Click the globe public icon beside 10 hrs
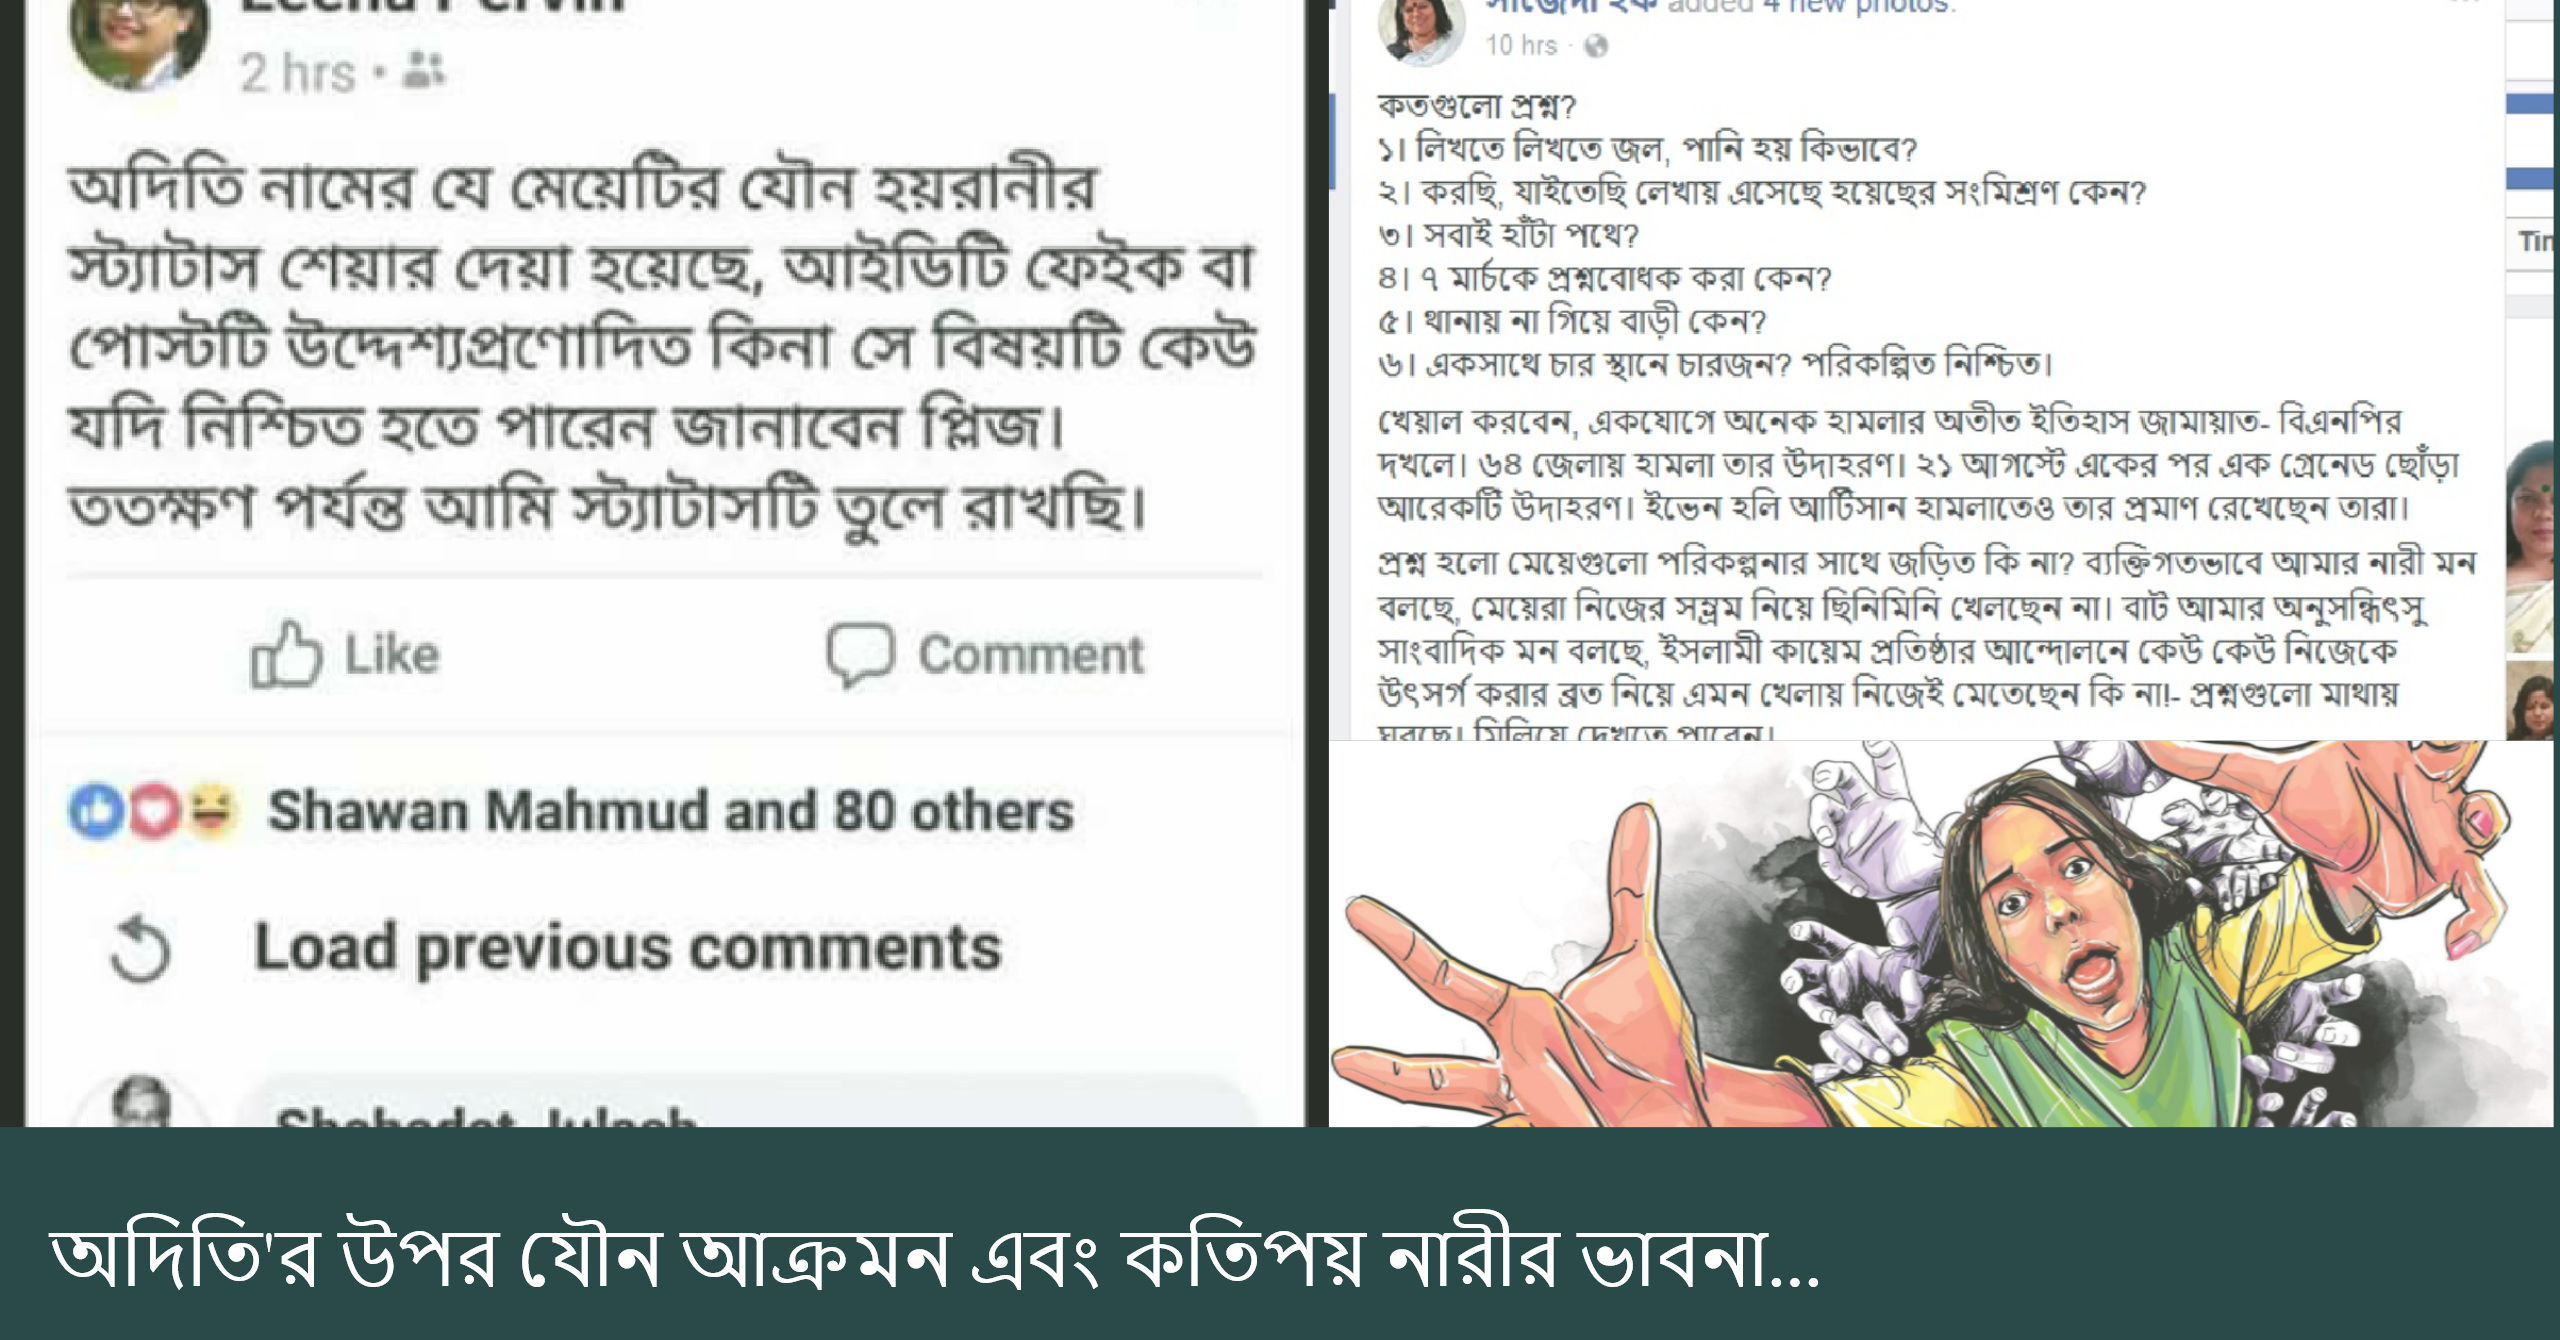The height and width of the screenshot is (1340, 2560). pyautogui.click(x=1596, y=46)
